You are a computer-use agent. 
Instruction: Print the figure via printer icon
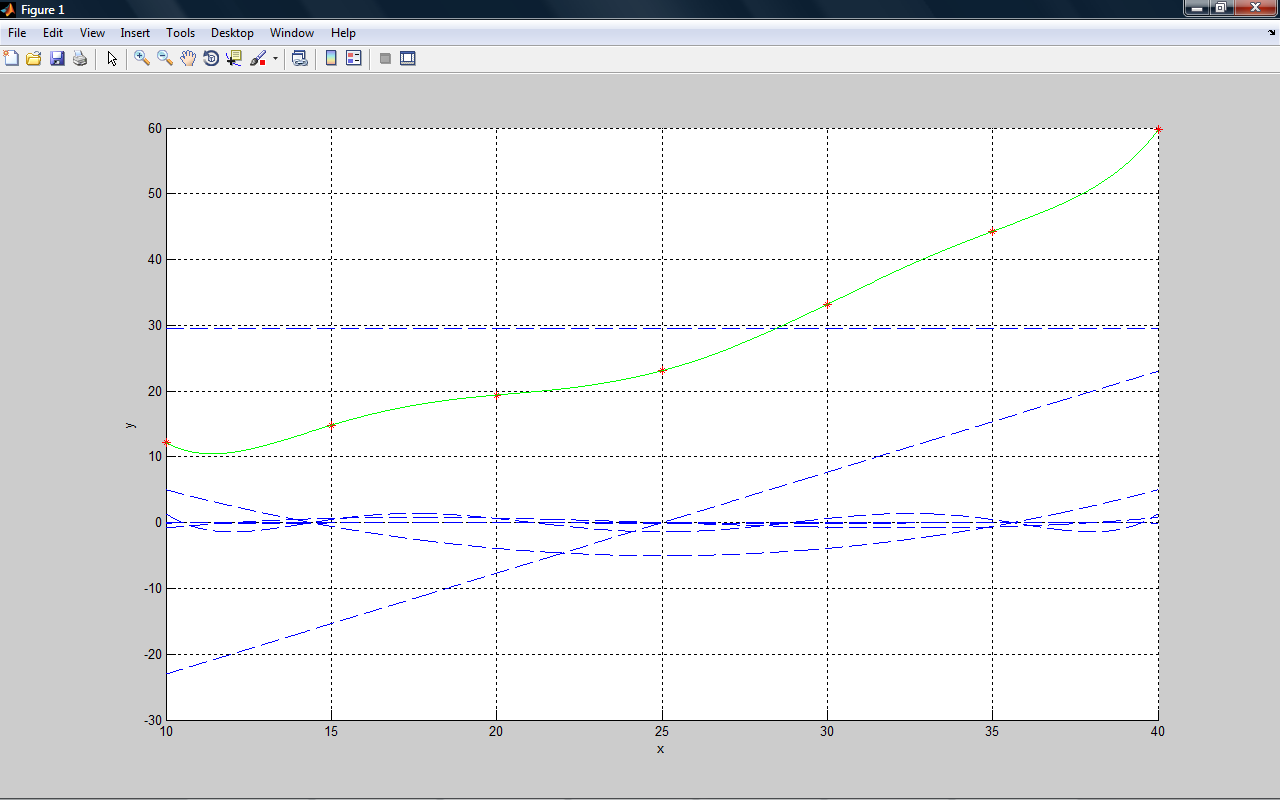tap(80, 59)
